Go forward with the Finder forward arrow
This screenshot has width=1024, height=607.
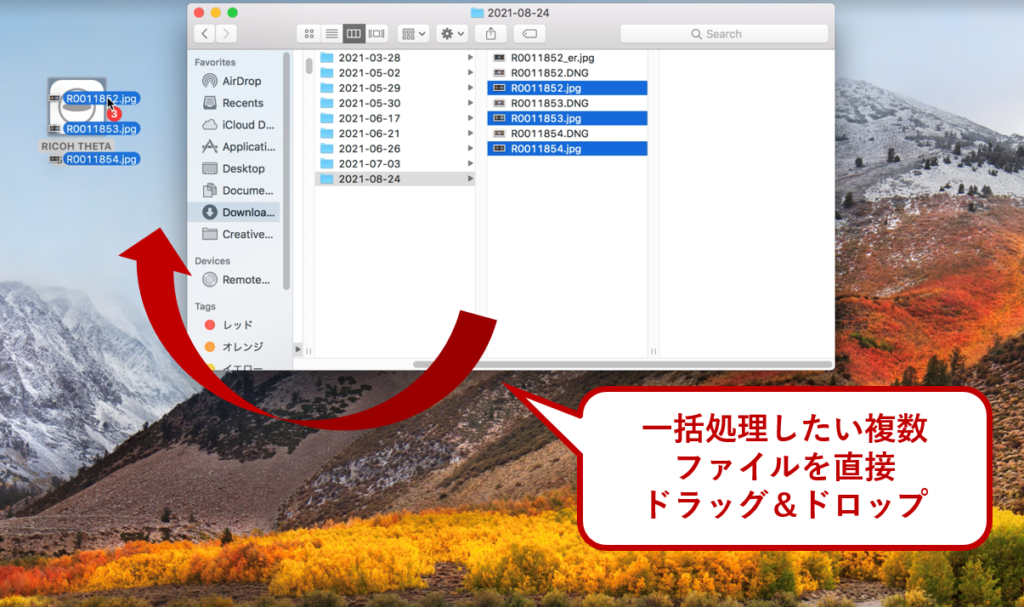click(226, 33)
